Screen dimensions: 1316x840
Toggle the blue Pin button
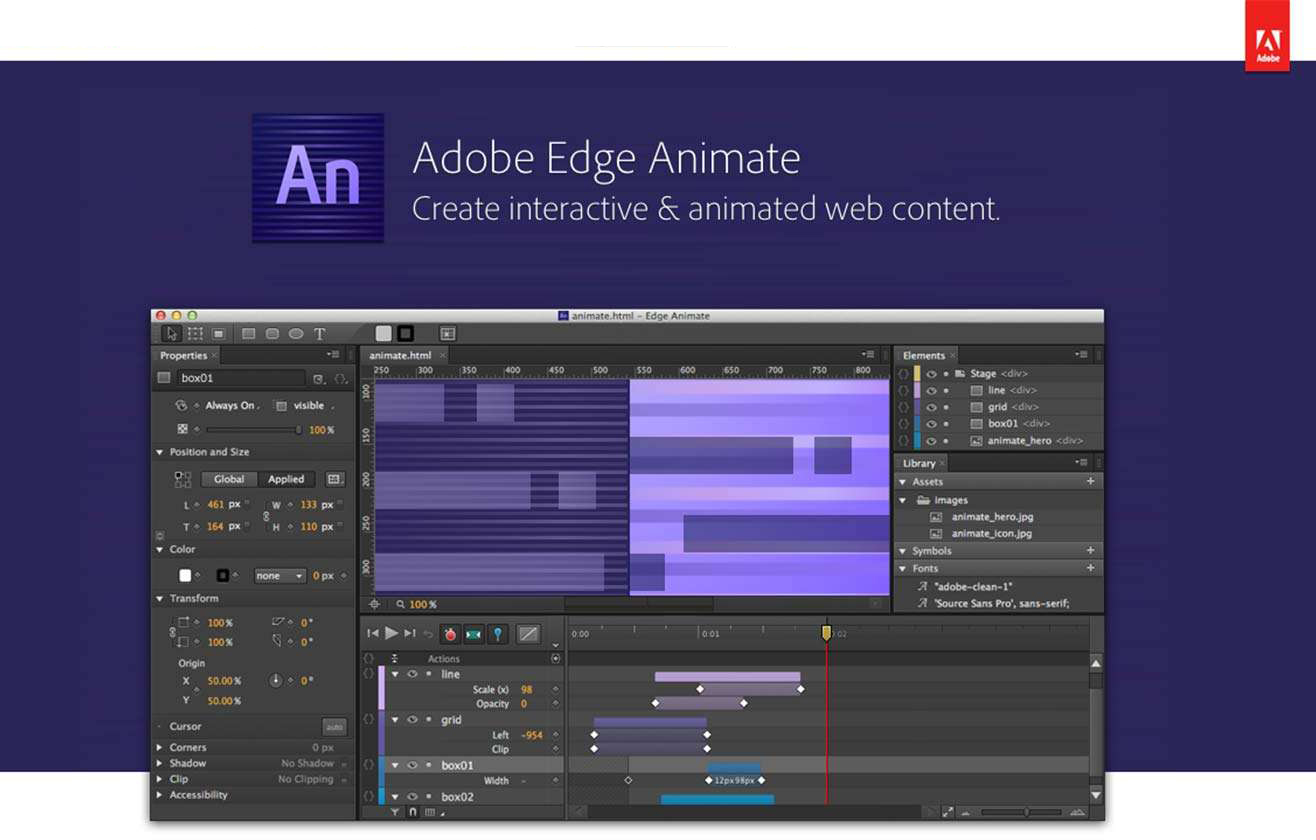[498, 634]
